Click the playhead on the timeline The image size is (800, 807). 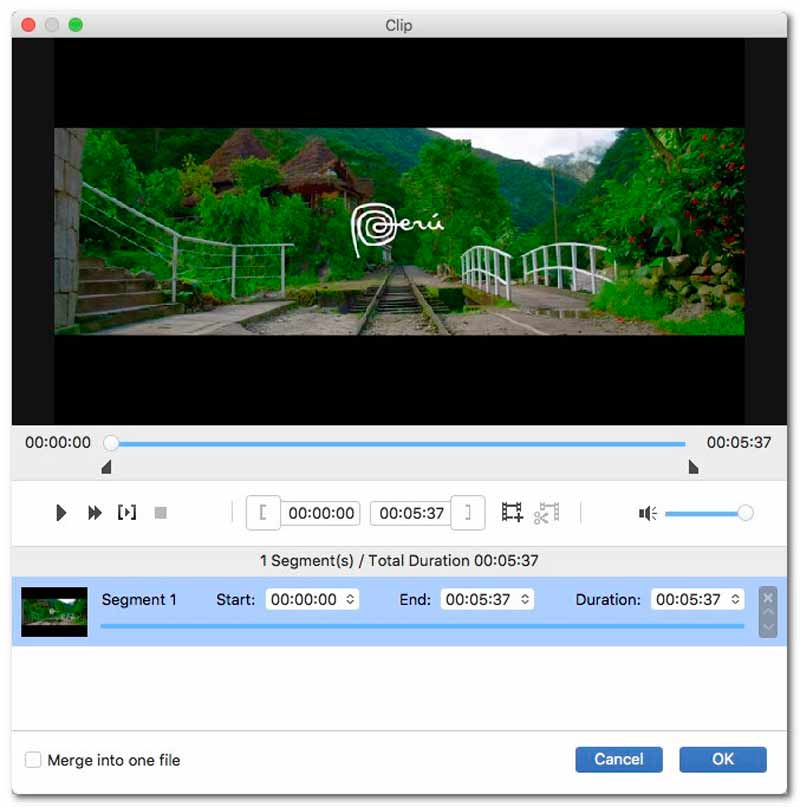pyautogui.click(x=111, y=443)
